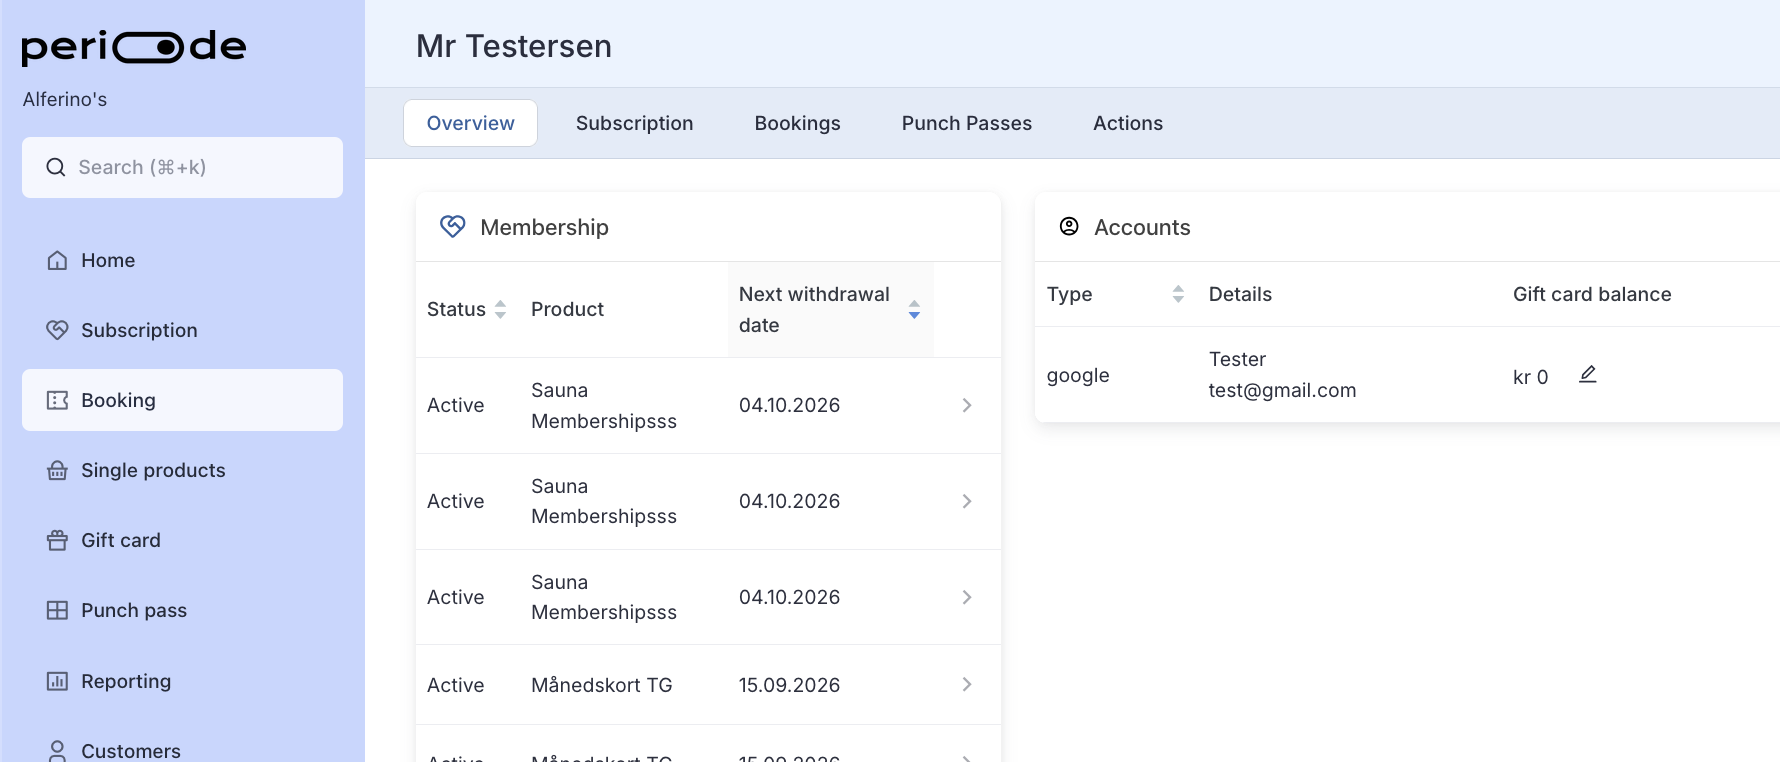Image resolution: width=1780 pixels, height=762 pixels.
Task: Focus the Search input field
Action: [182, 167]
